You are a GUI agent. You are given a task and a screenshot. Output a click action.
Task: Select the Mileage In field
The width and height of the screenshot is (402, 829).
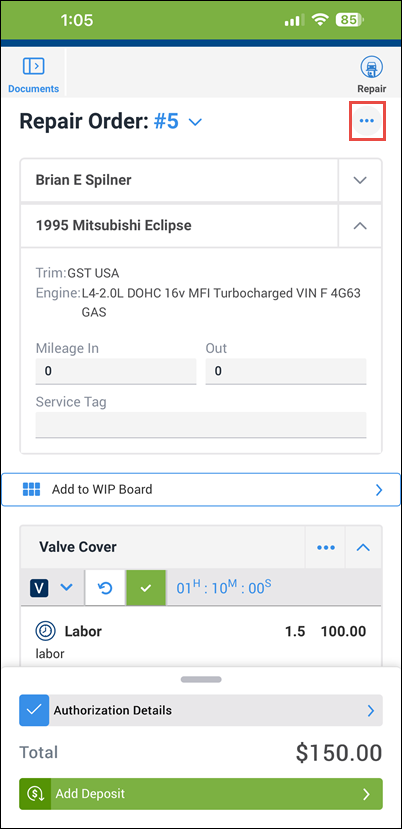click(116, 371)
